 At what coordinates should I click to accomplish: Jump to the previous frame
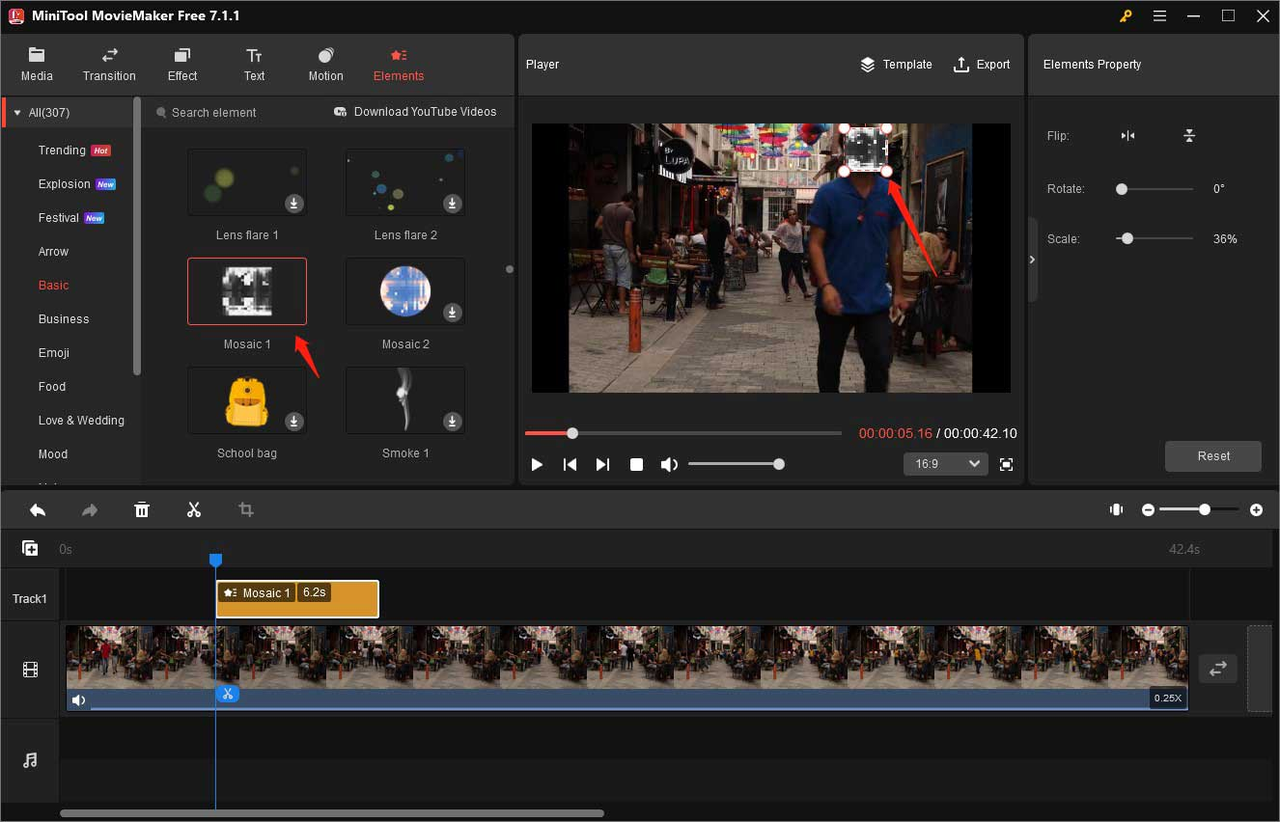tap(570, 465)
